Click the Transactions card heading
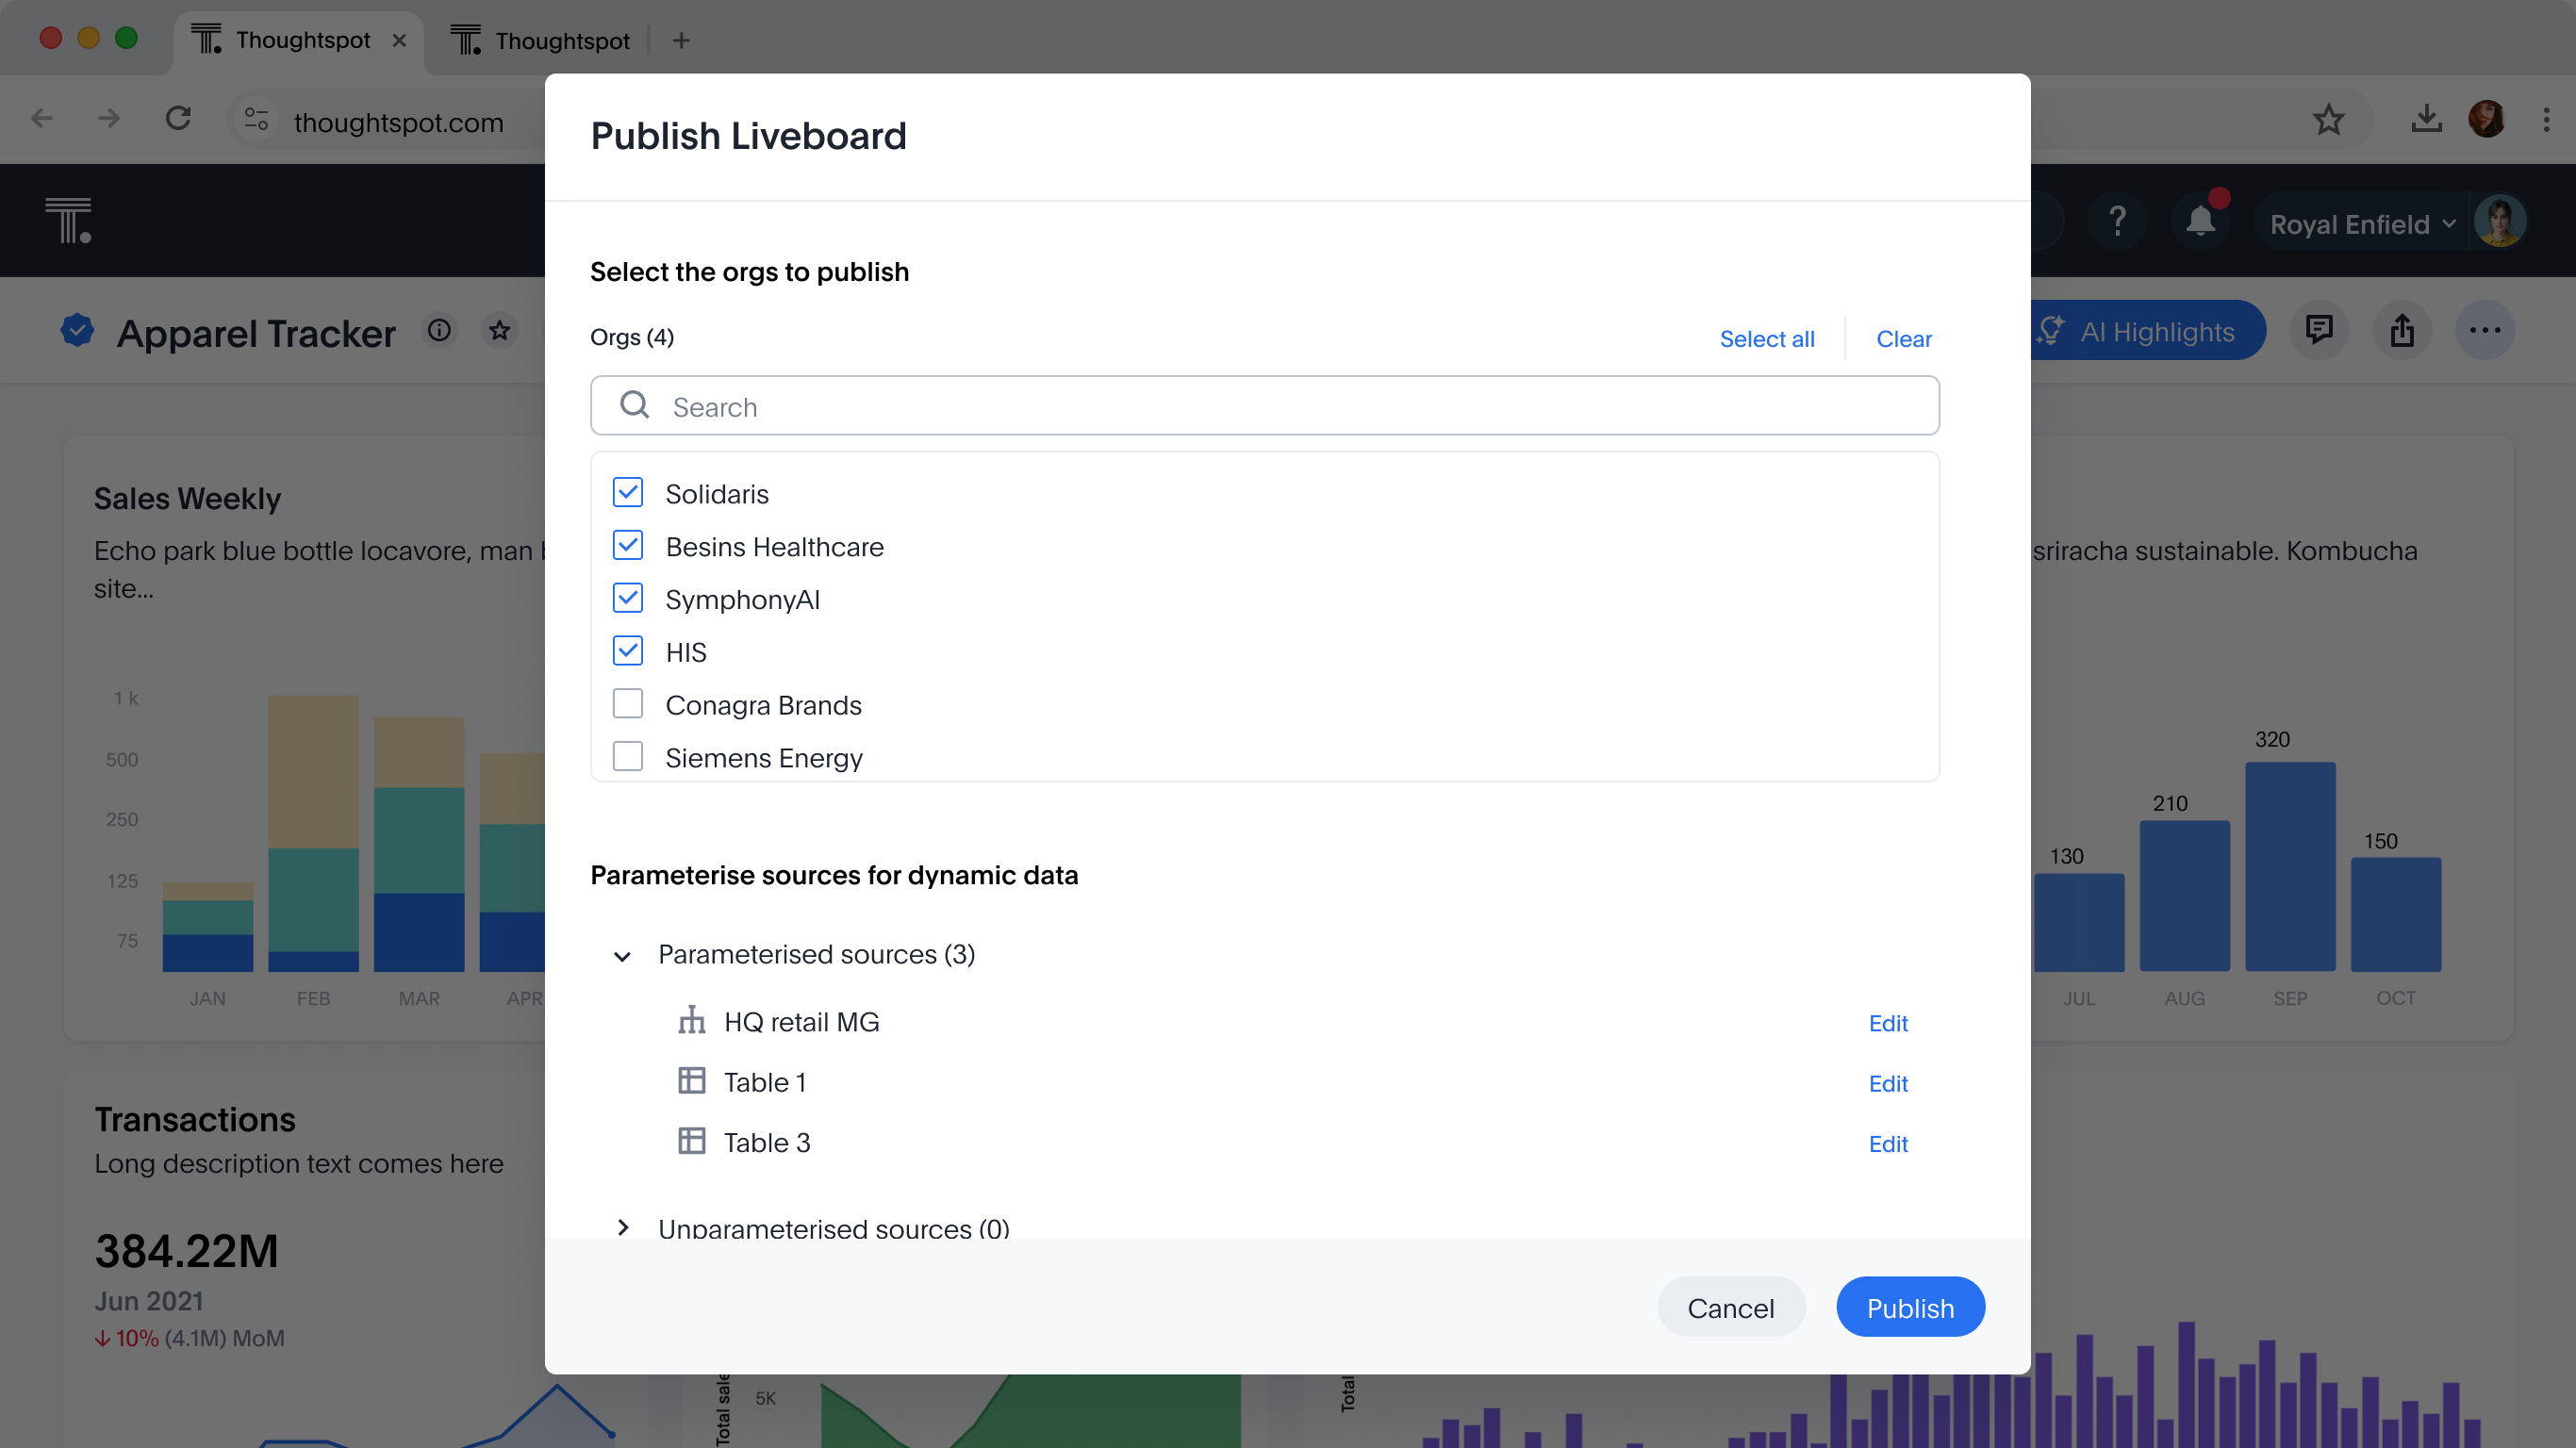Screen dimensions: 2576x1448 (x=195, y=1119)
